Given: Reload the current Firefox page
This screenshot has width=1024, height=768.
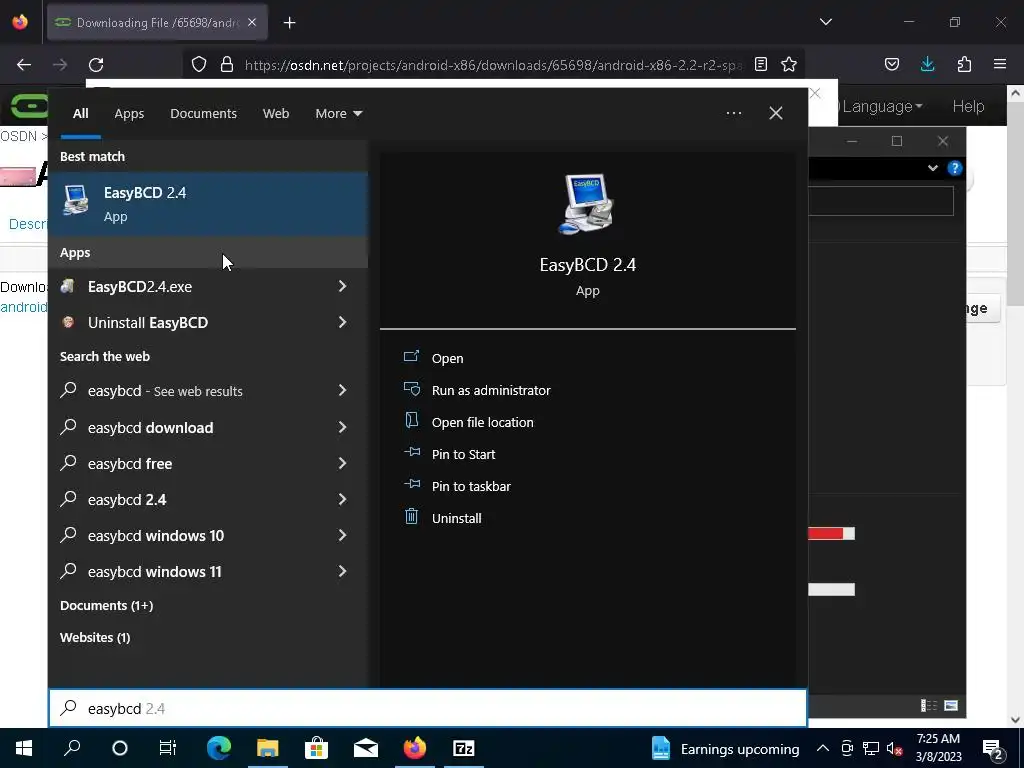Looking at the screenshot, I should (x=96, y=65).
